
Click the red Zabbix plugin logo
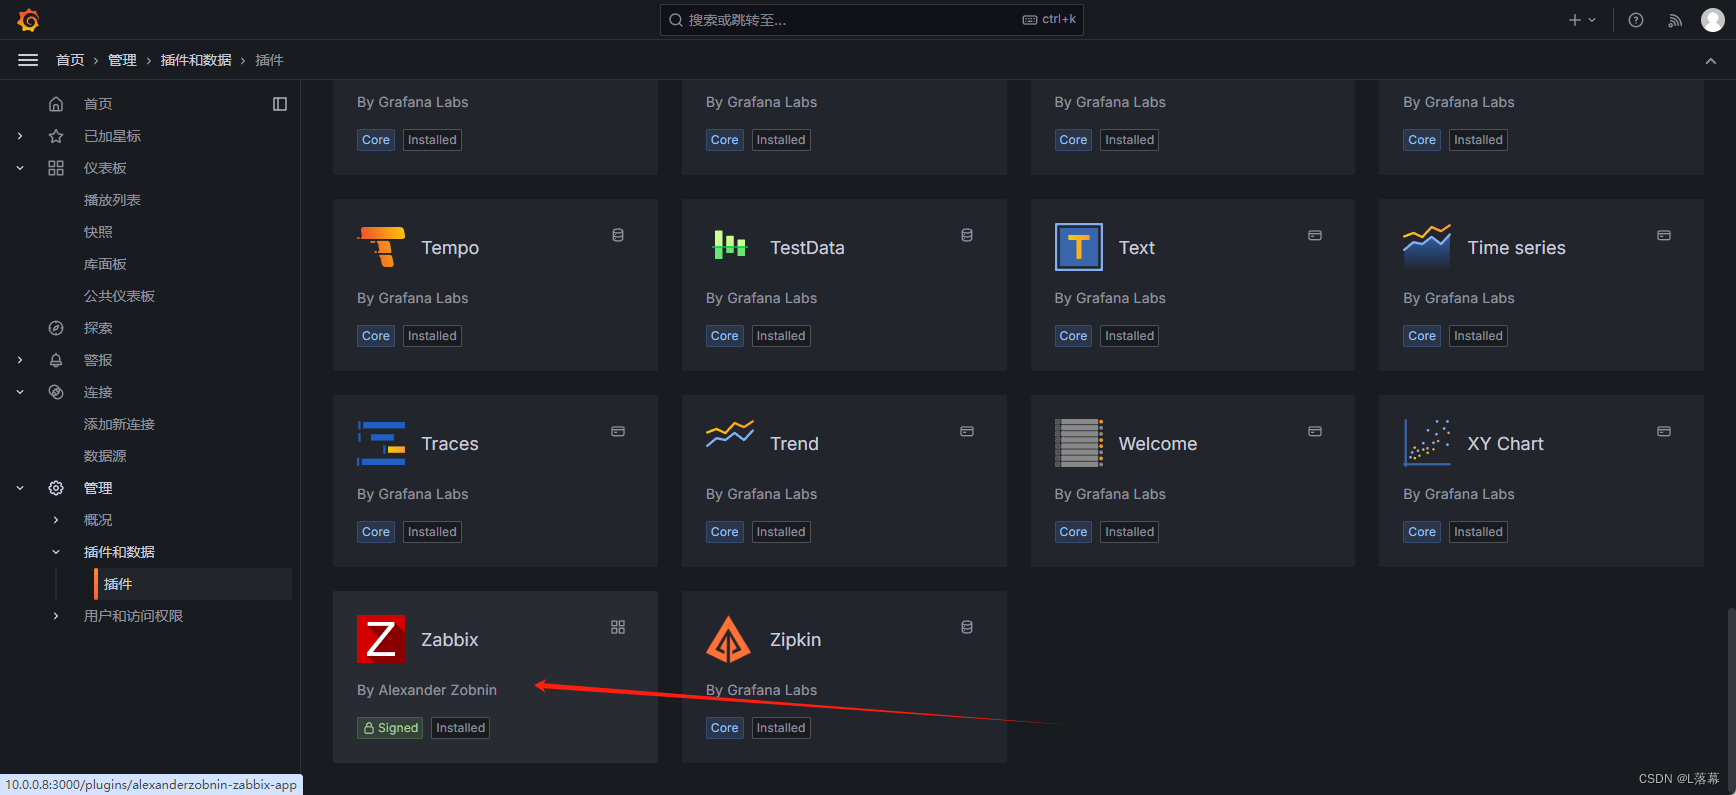coord(381,639)
